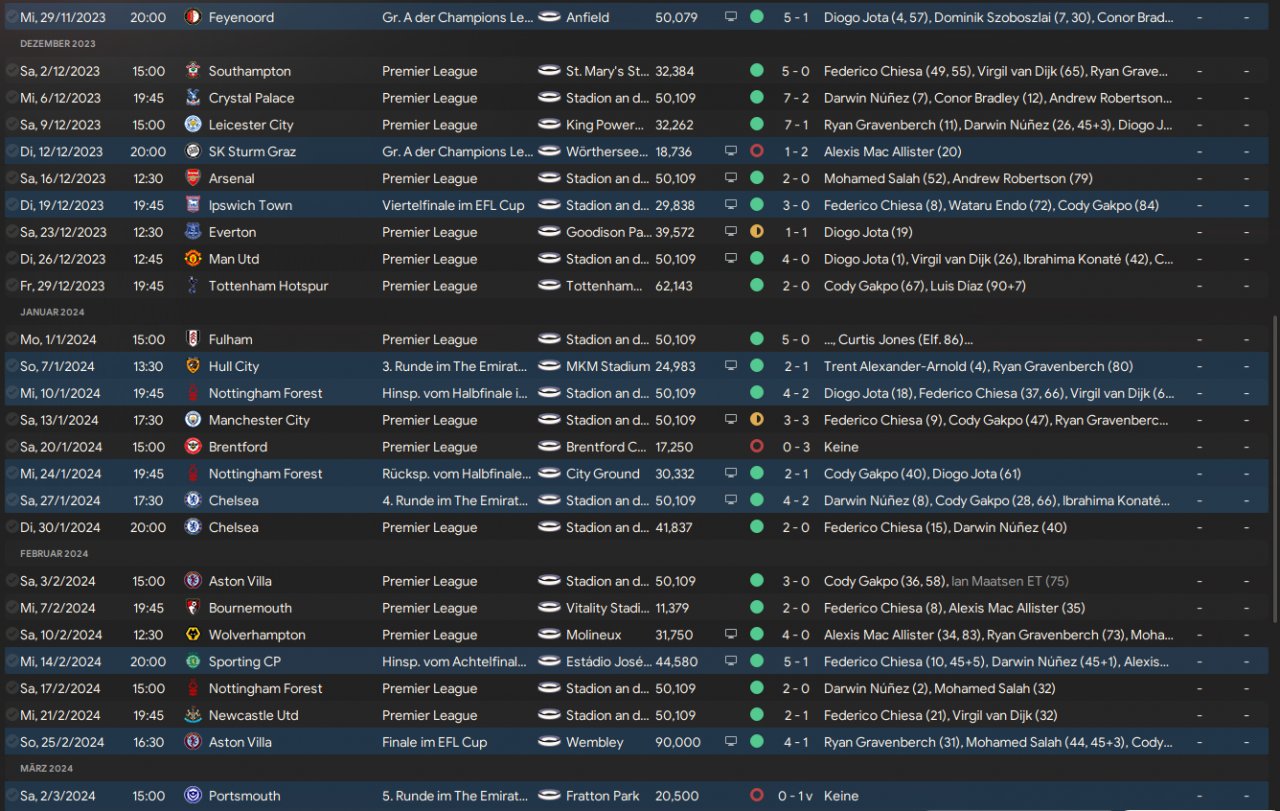Click the yellow draw indicator in the Everton row
Image resolution: width=1280 pixels, height=811 pixels.
(x=757, y=232)
